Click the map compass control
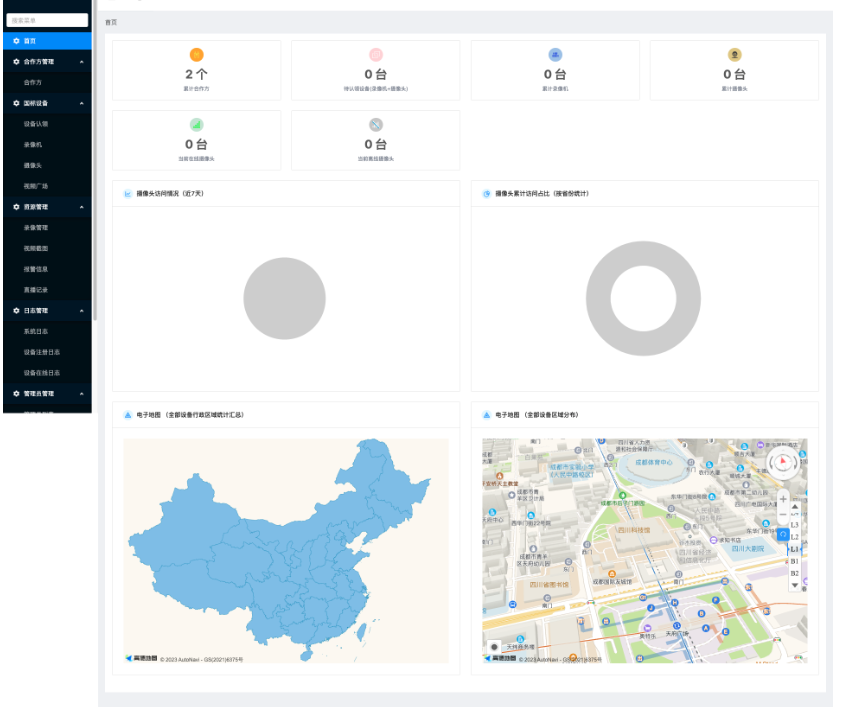 tap(784, 463)
